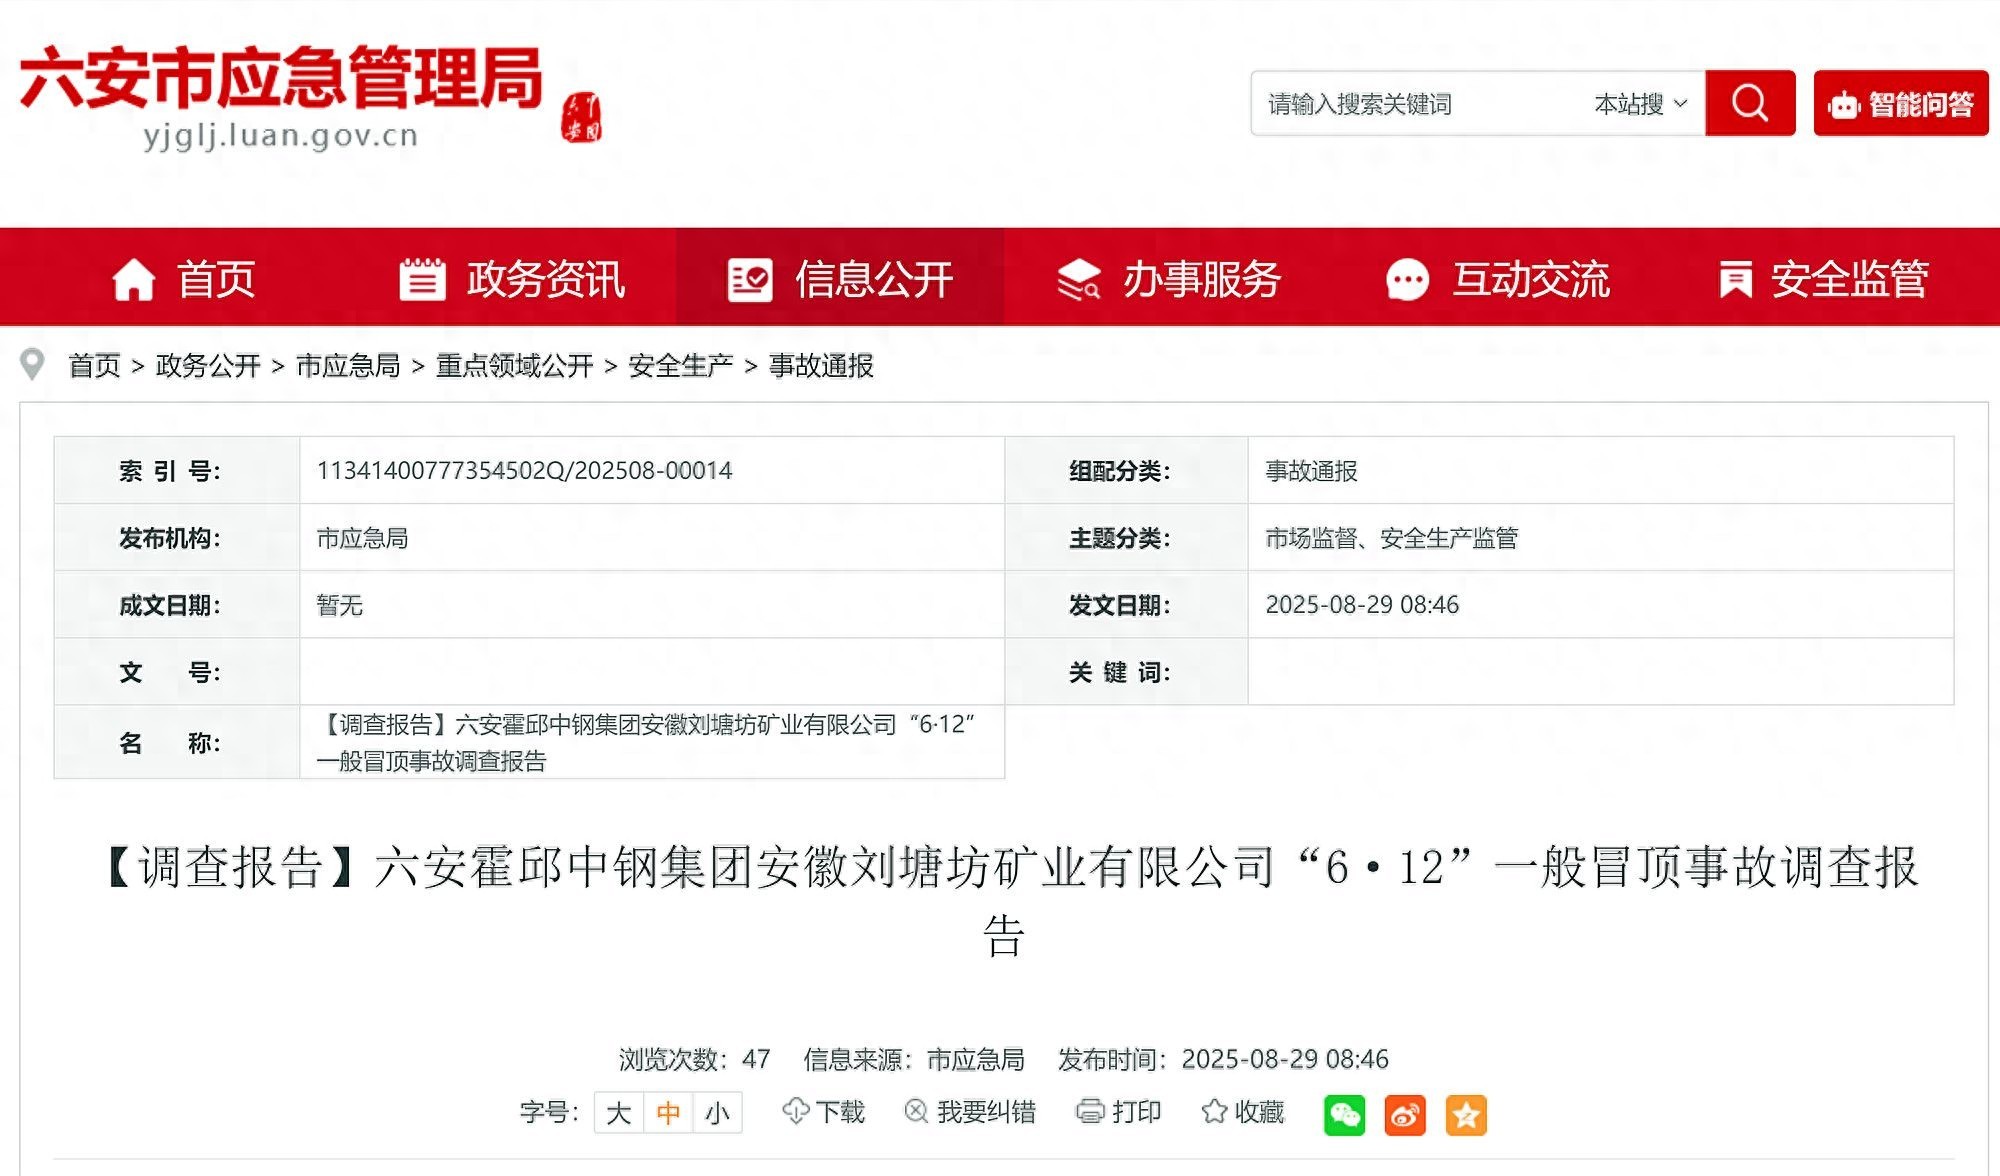Expand the 本站搜 search scope dropdown
2000x1176 pixels.
tap(1641, 103)
